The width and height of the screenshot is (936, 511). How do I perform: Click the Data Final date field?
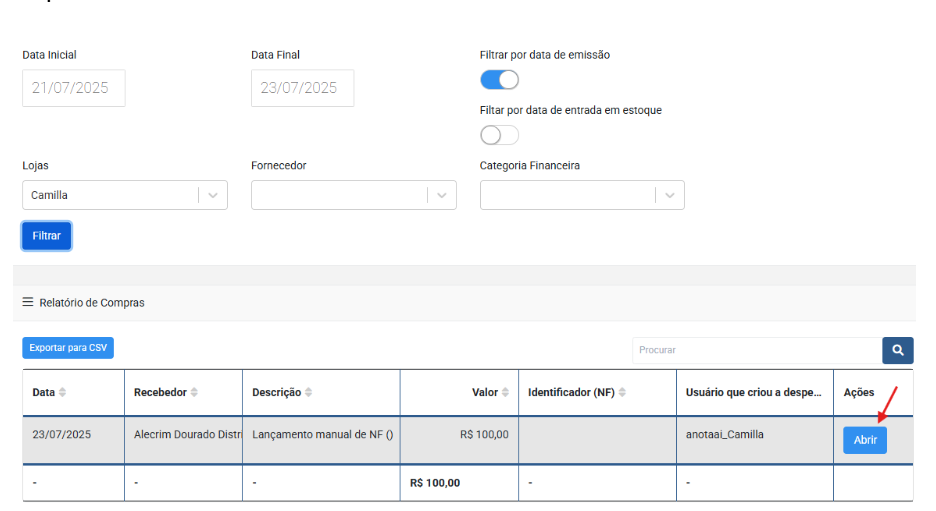pyautogui.click(x=302, y=88)
